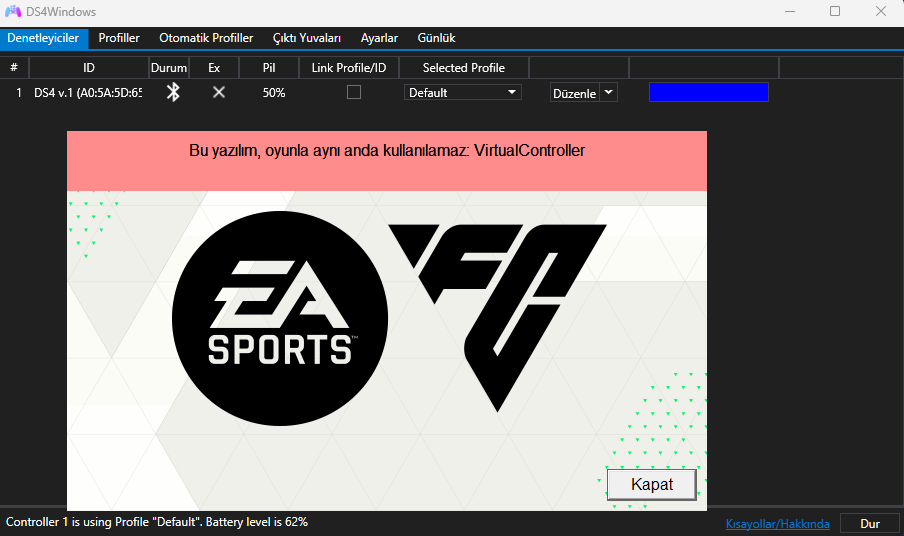Open the Ayarlar tab

[379, 38]
